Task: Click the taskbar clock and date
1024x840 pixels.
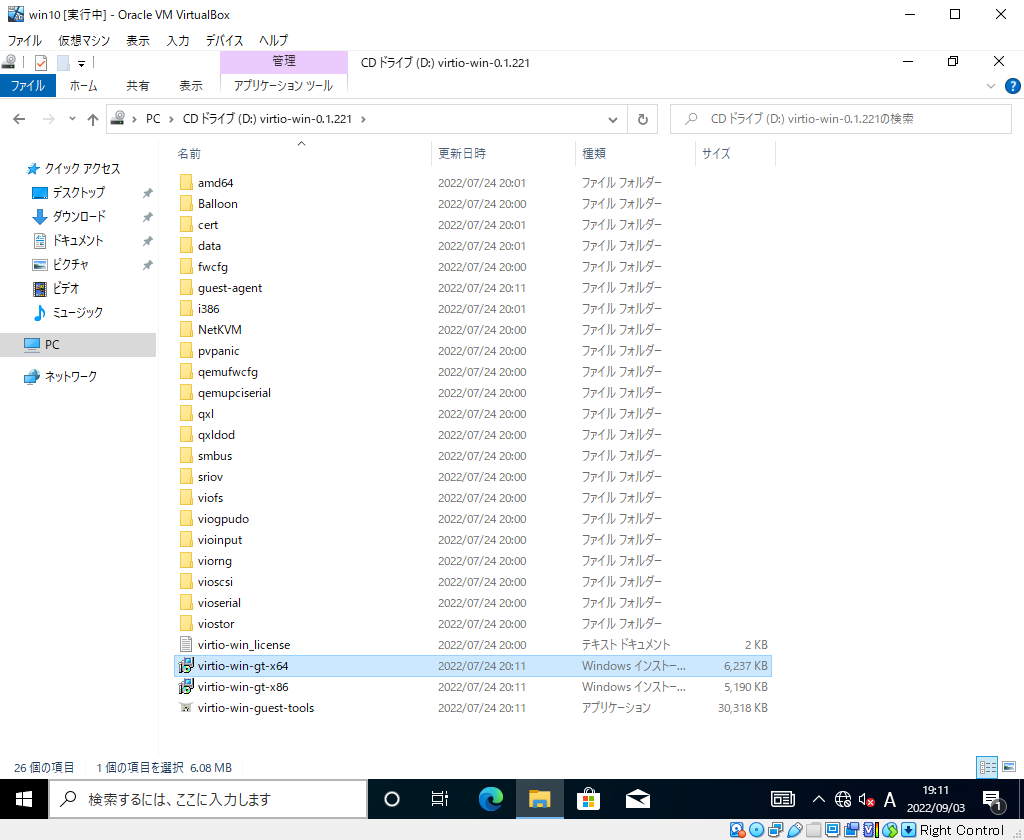Action: (x=935, y=799)
